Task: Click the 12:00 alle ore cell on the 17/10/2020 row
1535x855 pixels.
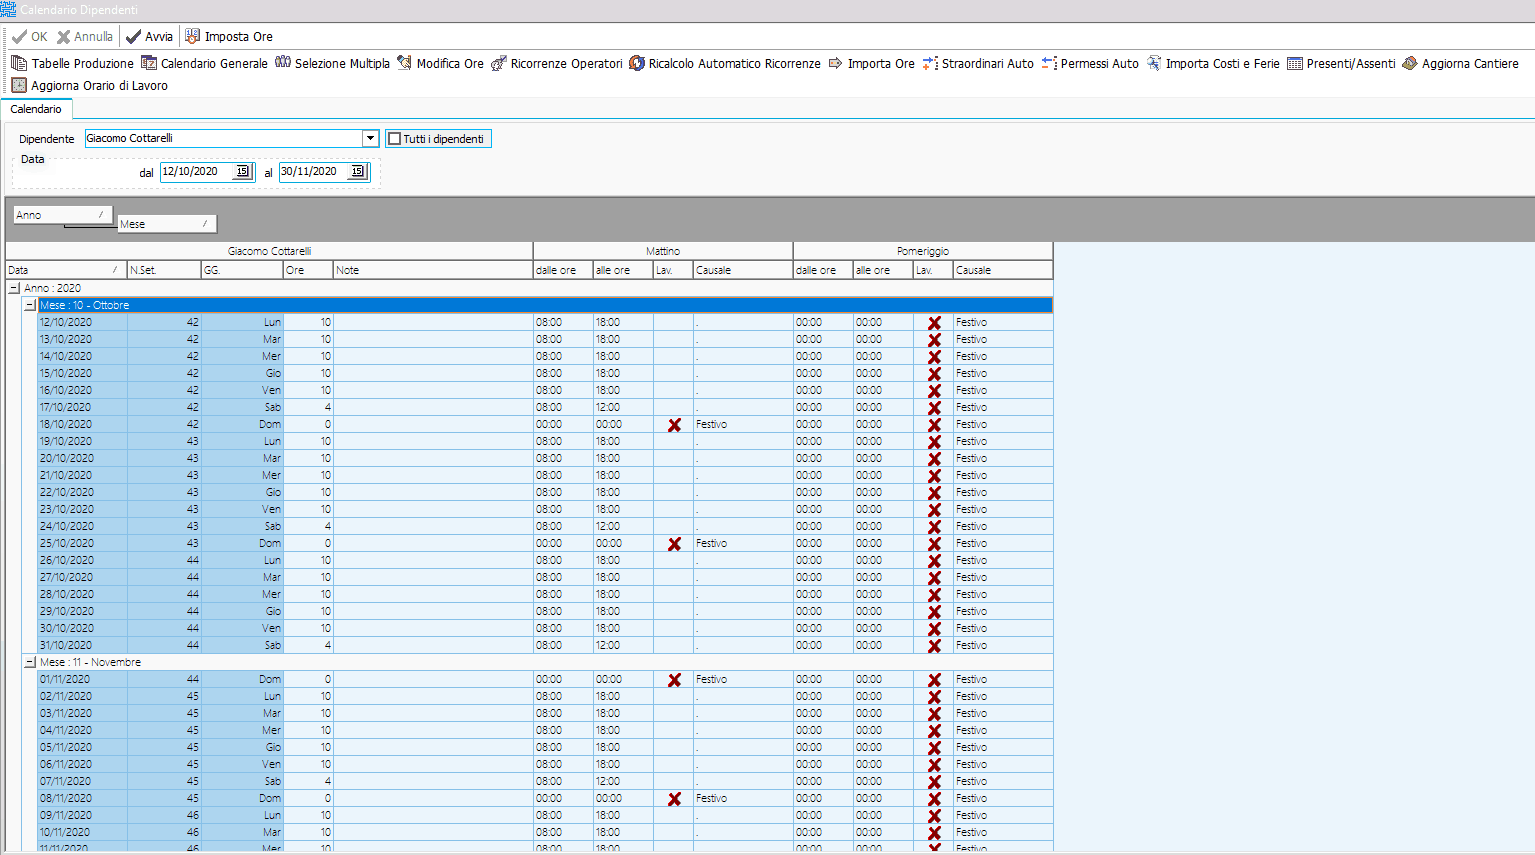Action: 623,407
